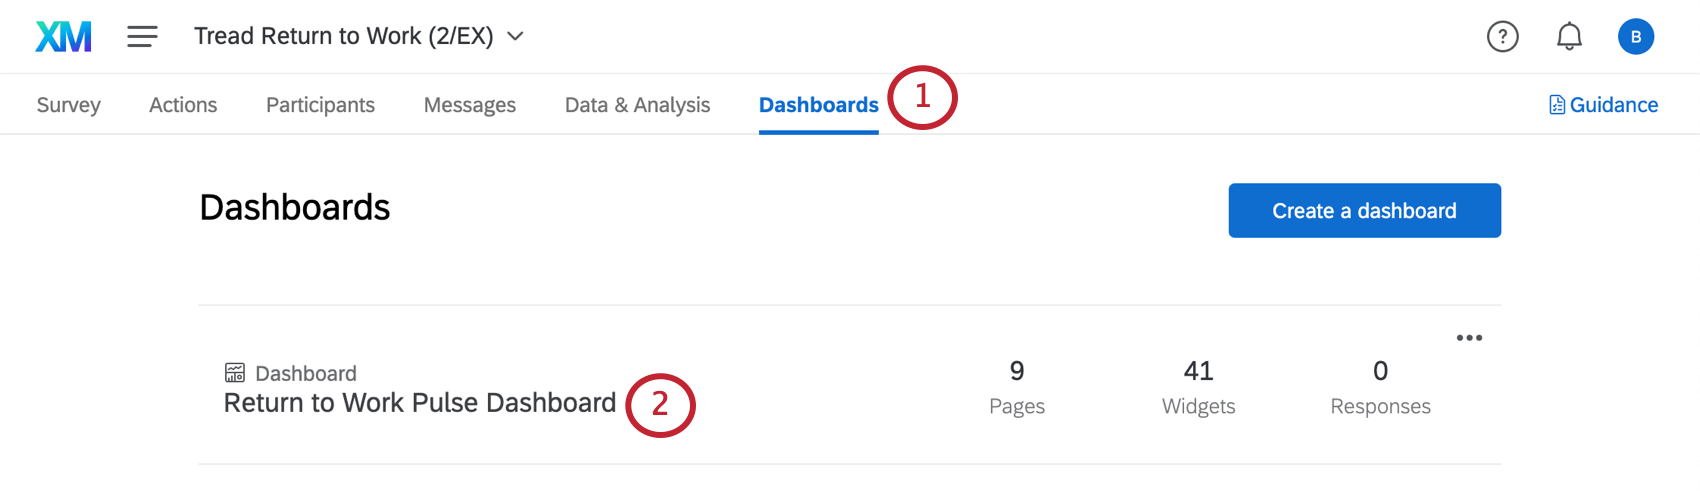Screen dimensions: 1700x494
Task: Go to the Participants tab
Action: tap(320, 105)
